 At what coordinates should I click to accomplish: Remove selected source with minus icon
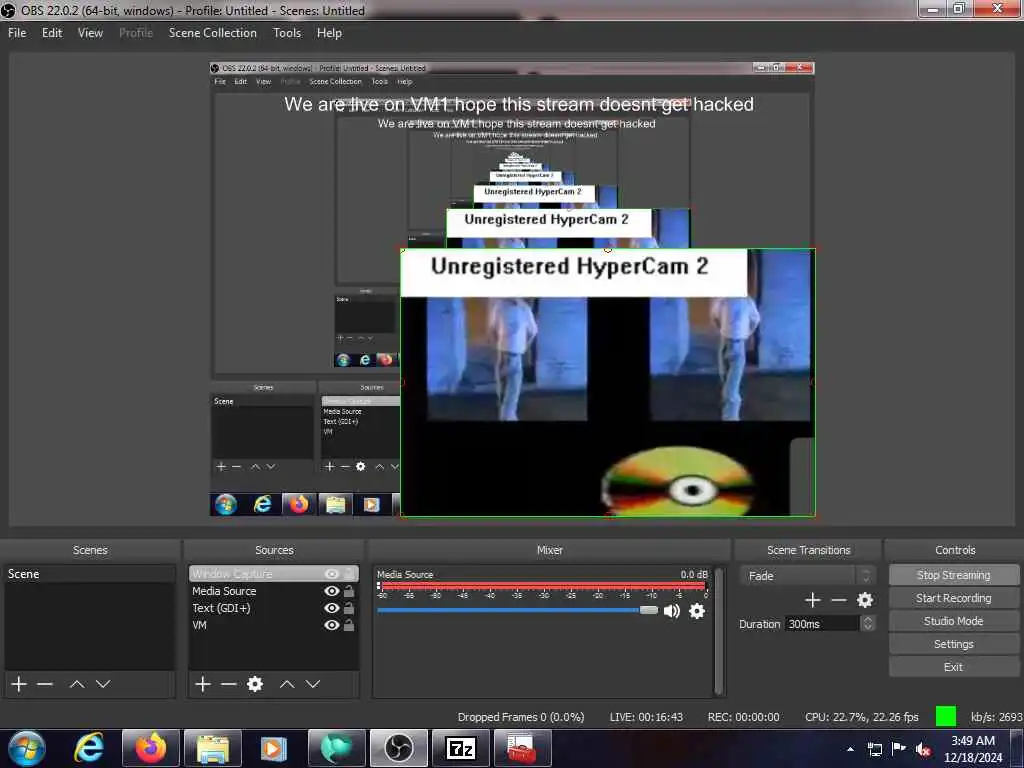click(x=229, y=684)
